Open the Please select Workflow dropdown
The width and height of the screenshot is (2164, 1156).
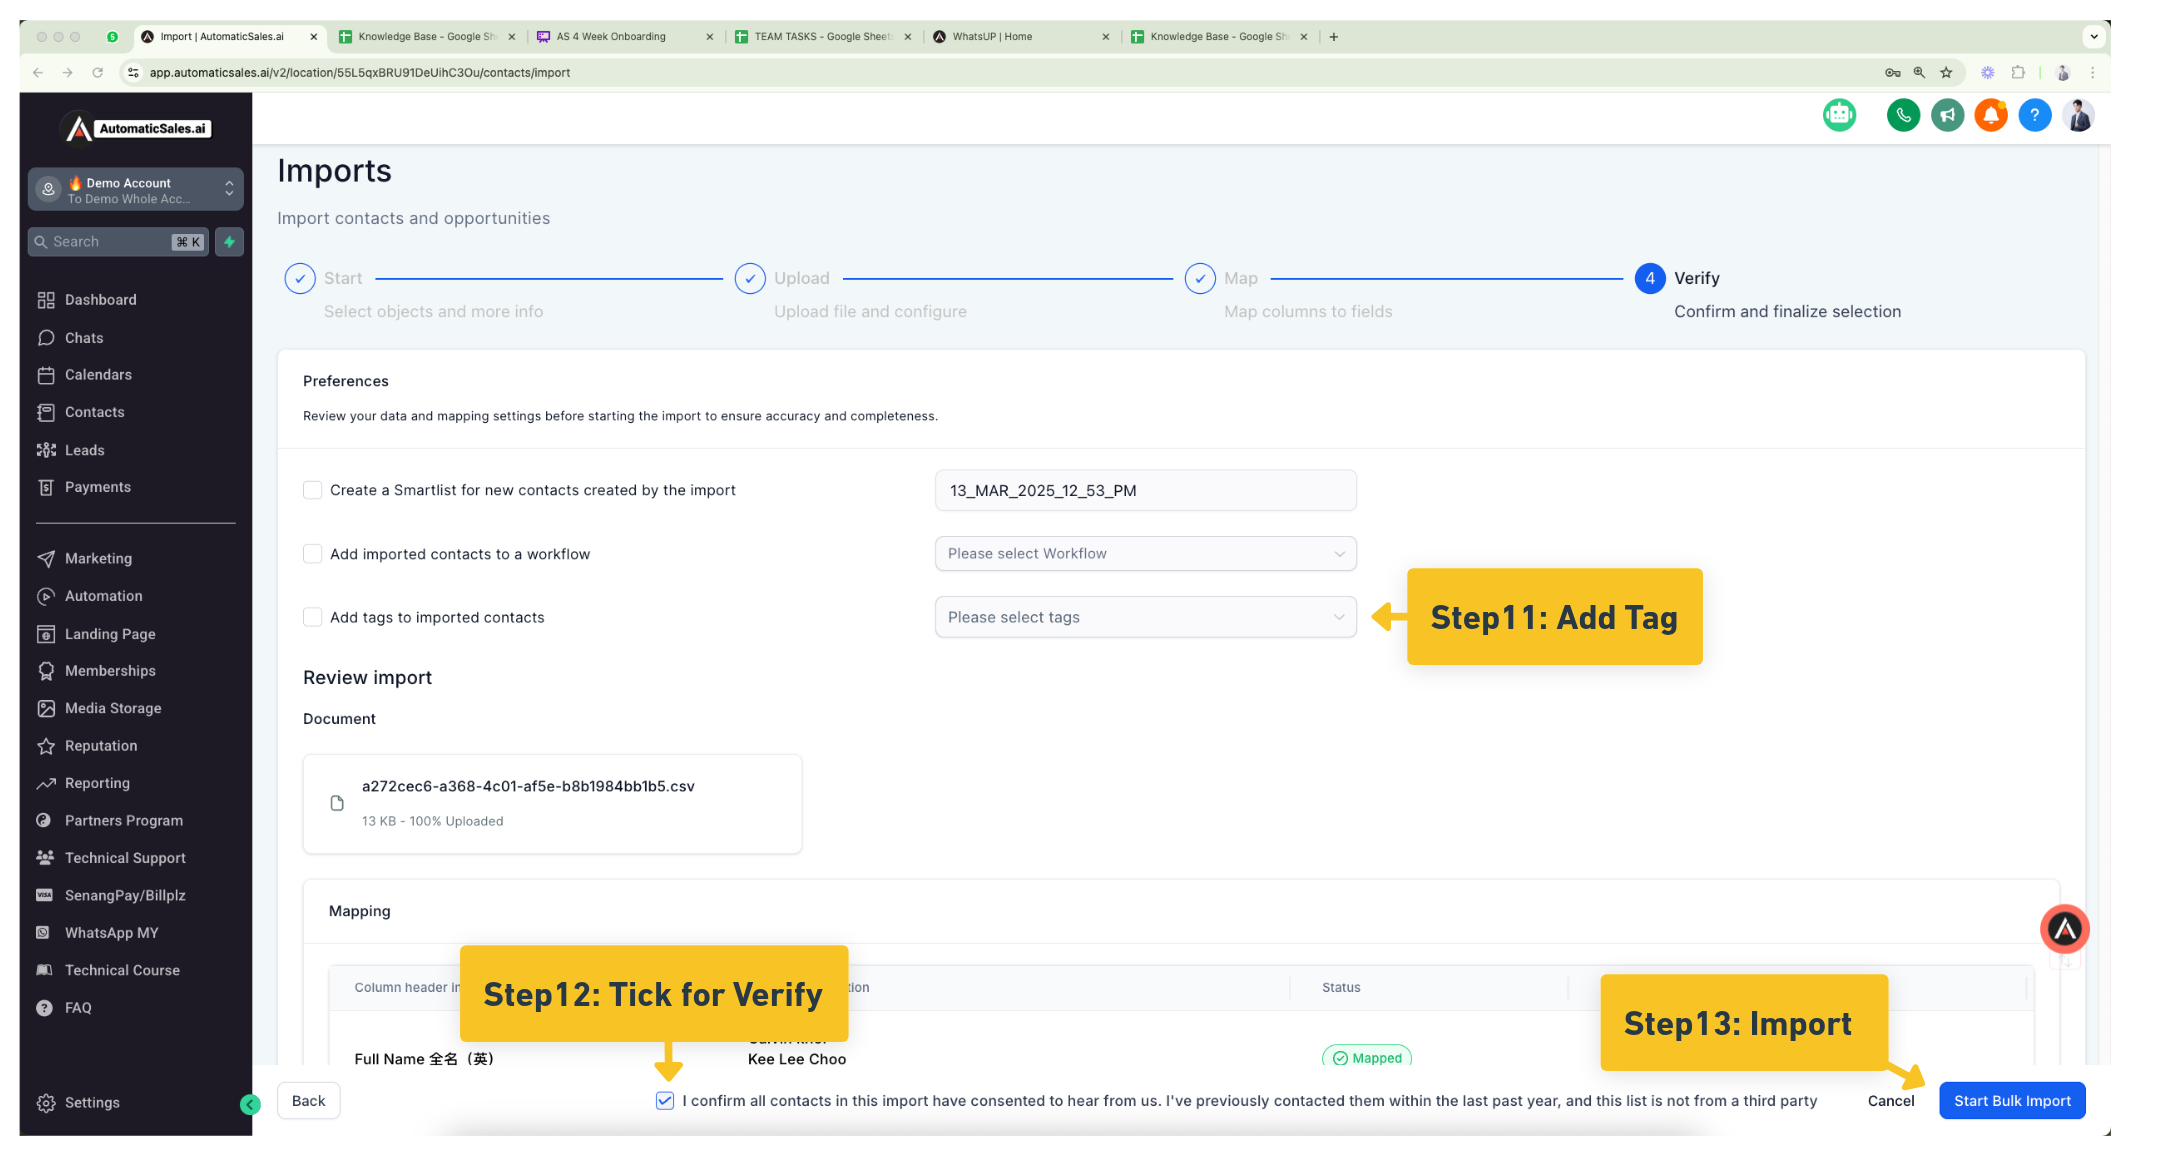tap(1145, 554)
